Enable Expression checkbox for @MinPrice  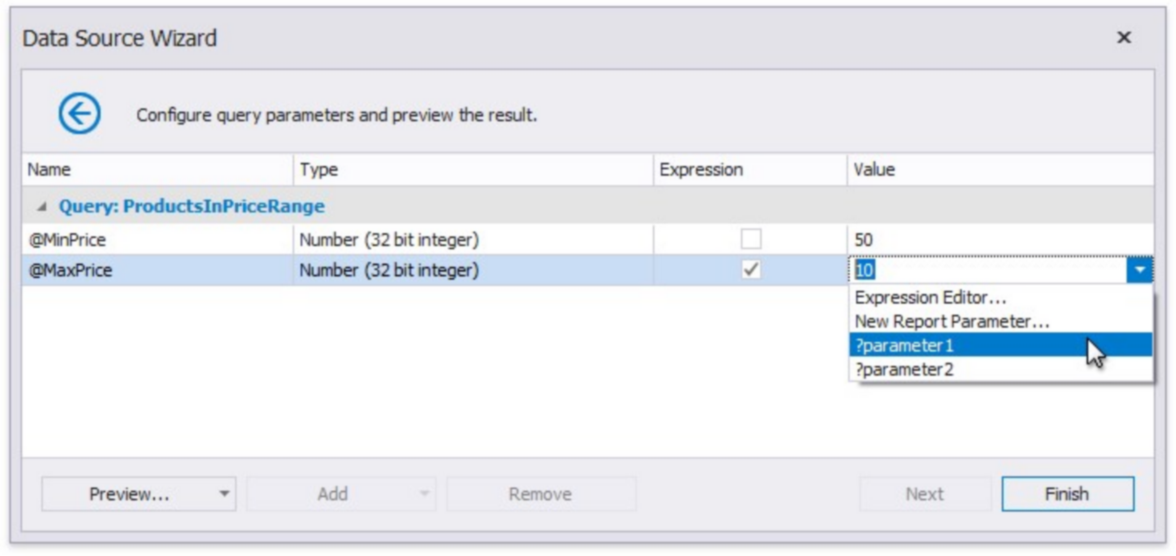point(750,240)
